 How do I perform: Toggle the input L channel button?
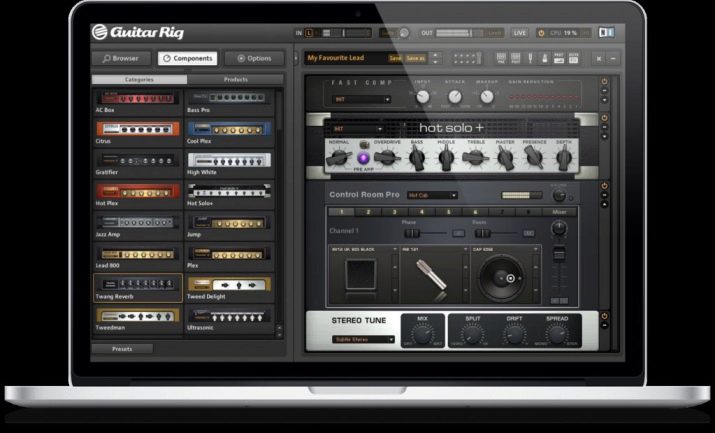coord(309,33)
